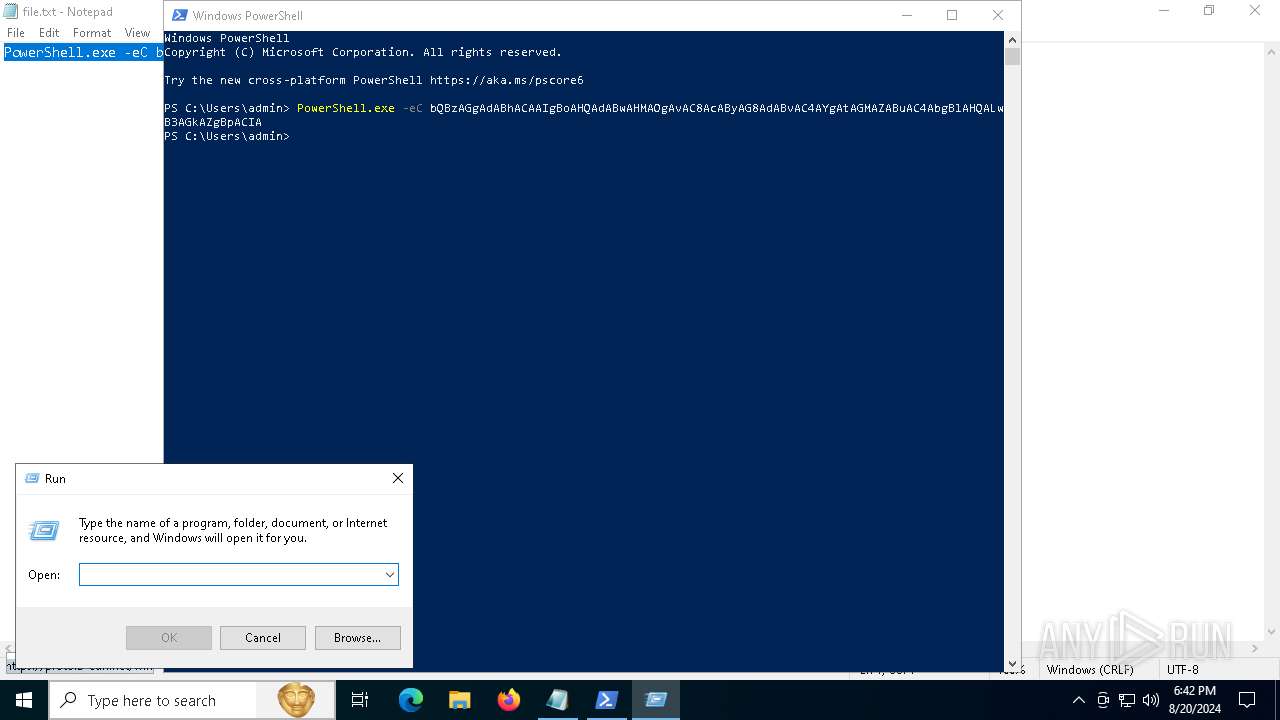
Task: Click the Notepad icon in file.txt title bar
Action: tap(11, 11)
